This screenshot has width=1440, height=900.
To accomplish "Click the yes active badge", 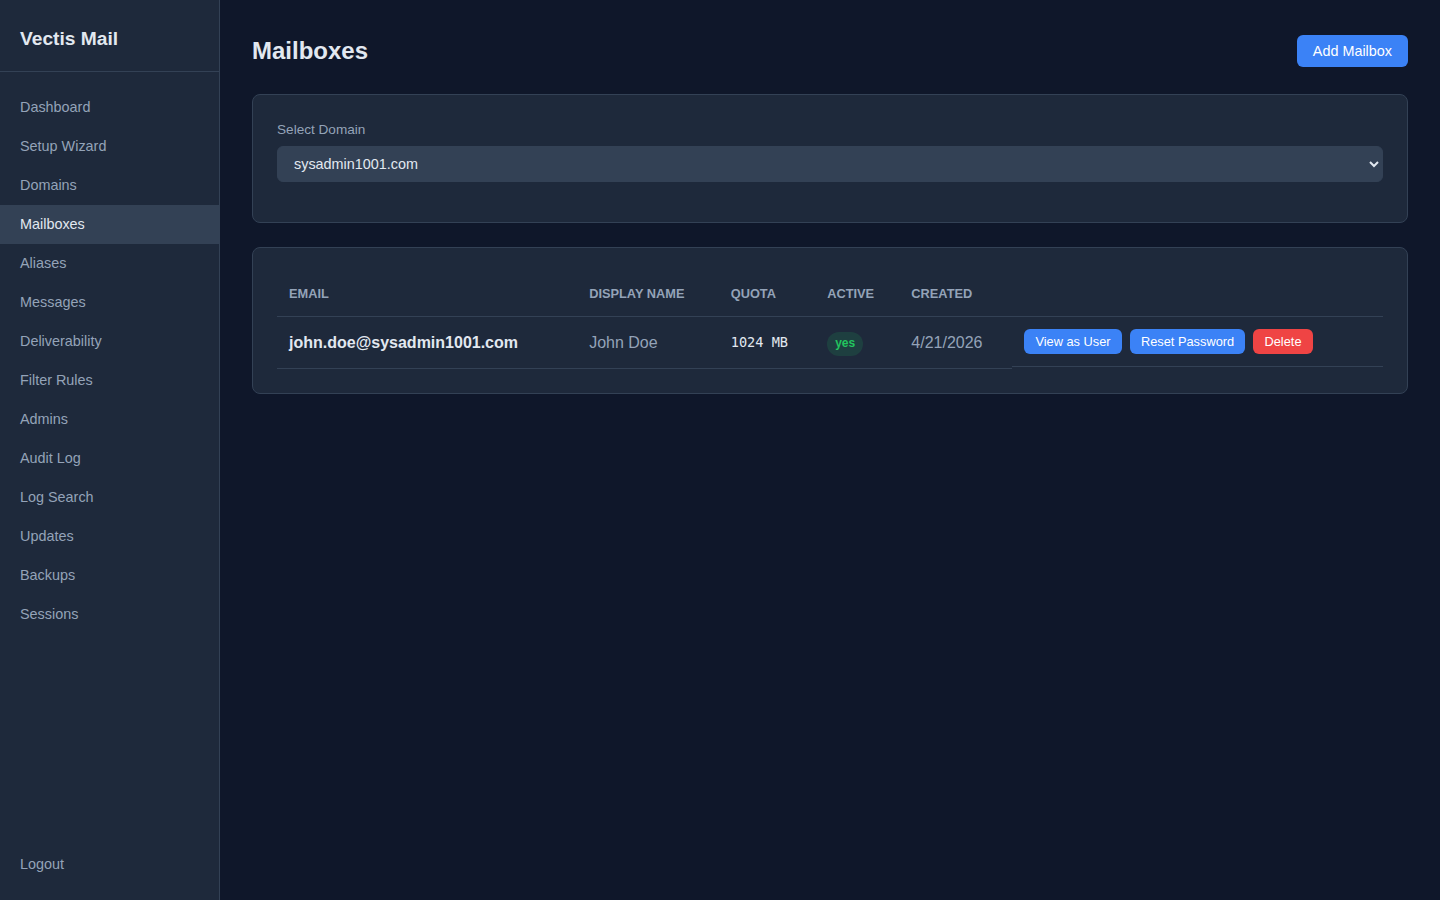I will coord(845,343).
